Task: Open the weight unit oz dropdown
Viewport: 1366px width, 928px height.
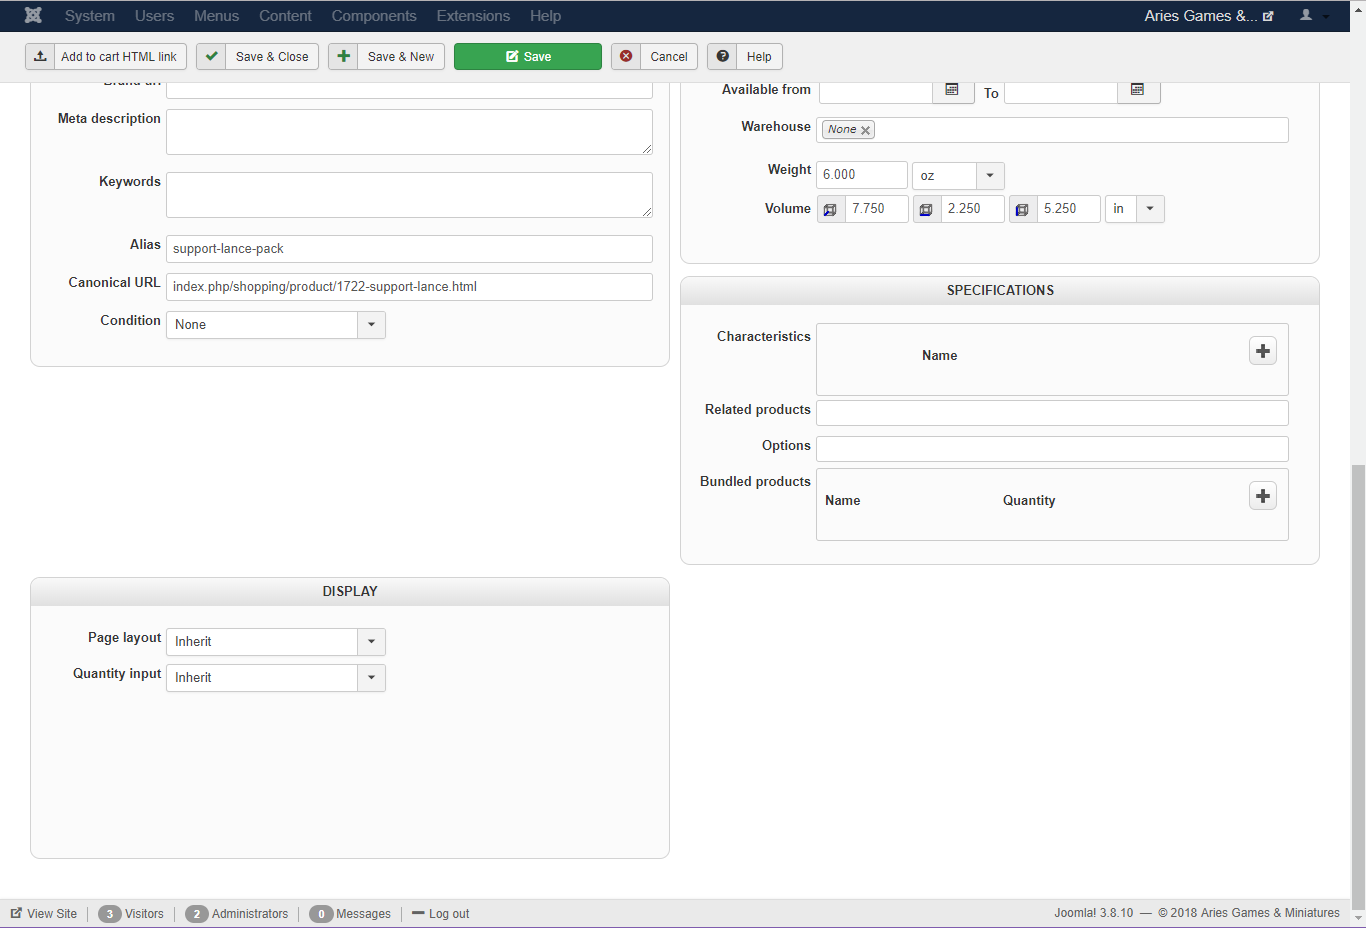Action: tap(990, 176)
